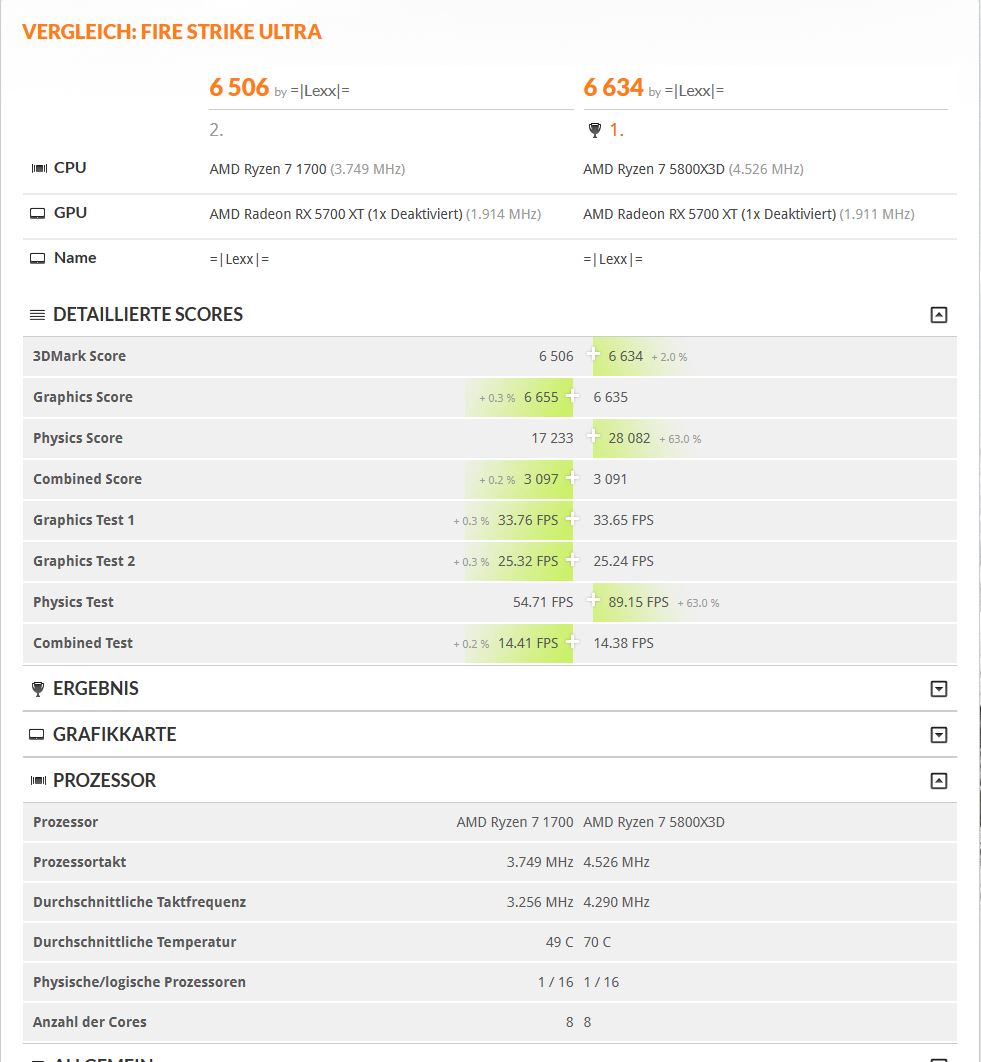Click the chip icon beside Prozessor
The image size is (981, 1062).
coord(39,780)
